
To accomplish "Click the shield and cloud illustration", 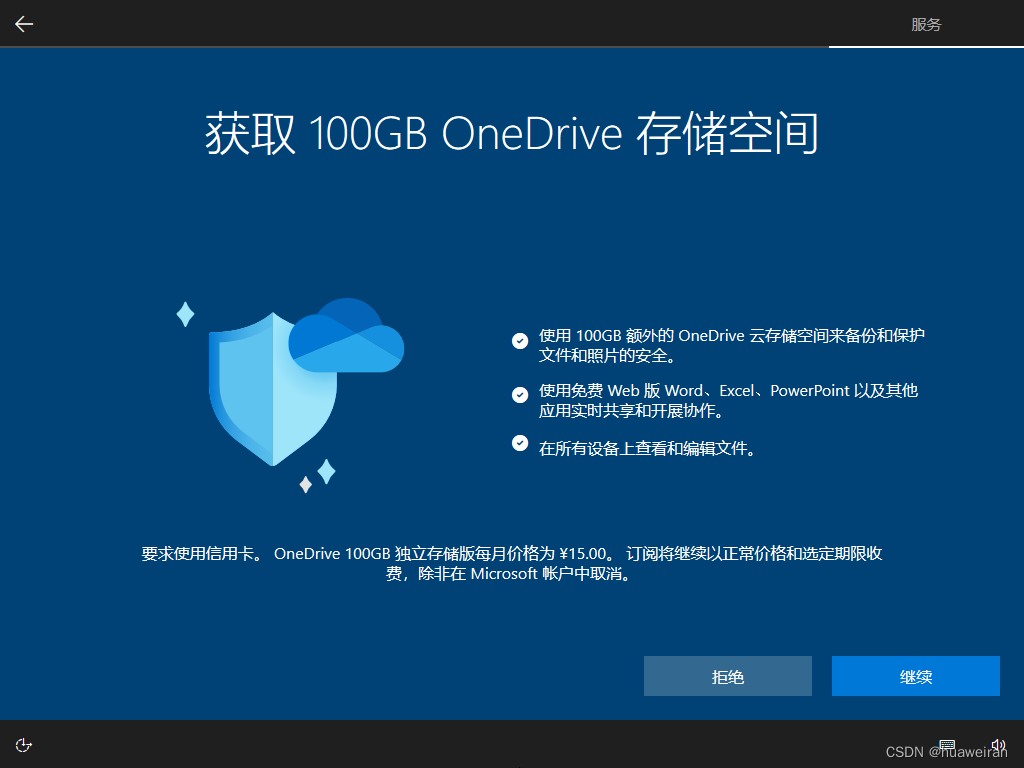I will [x=291, y=395].
